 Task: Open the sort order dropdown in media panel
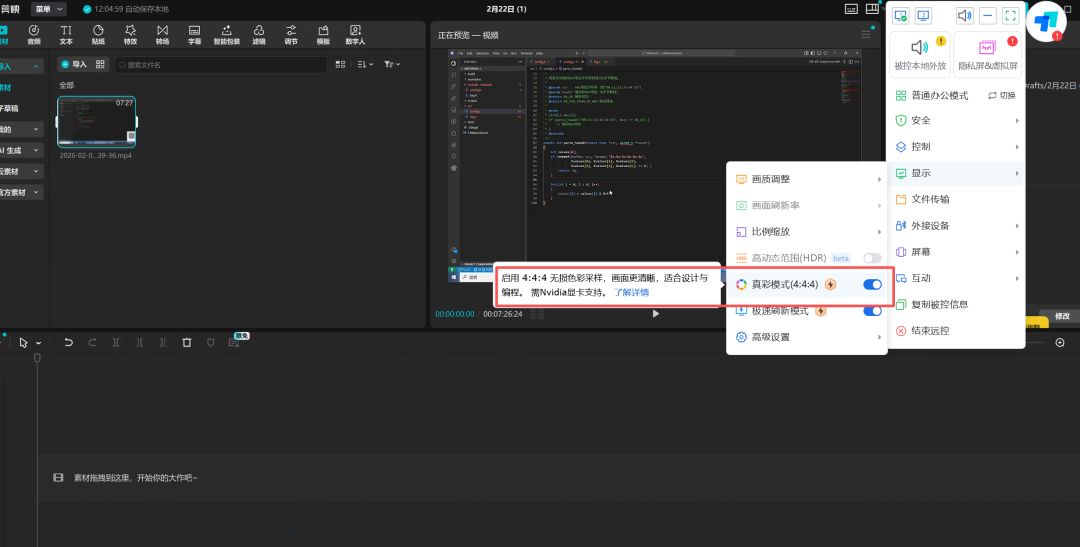(364, 64)
